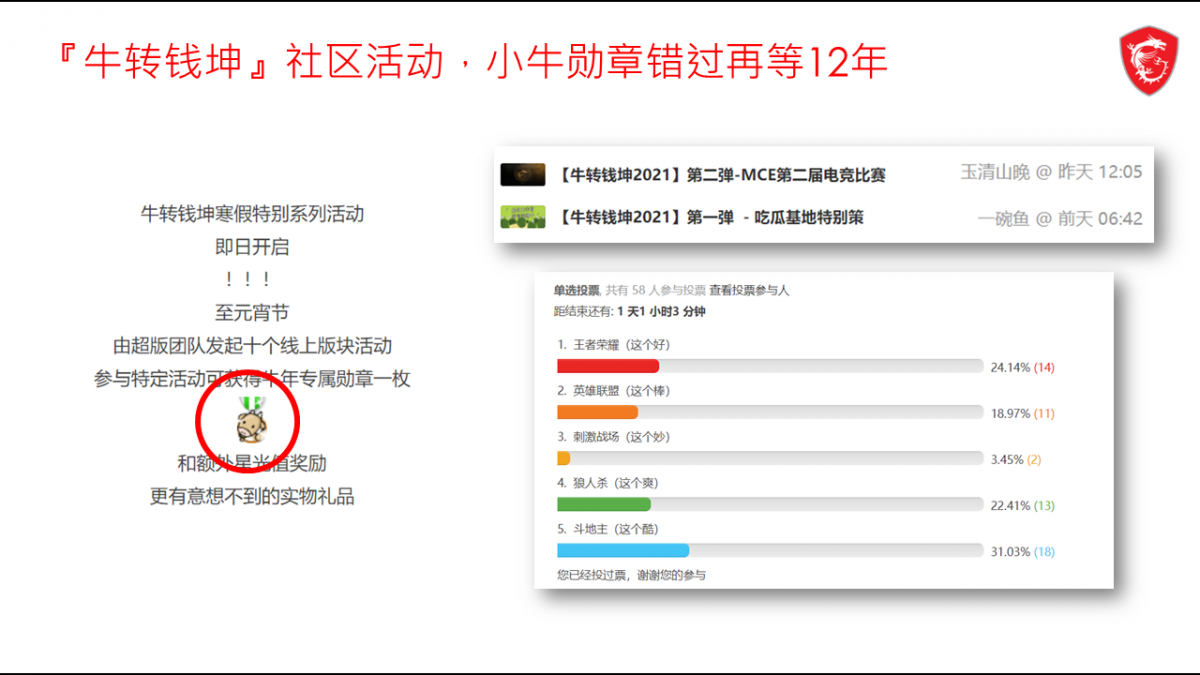Click 您已经投过票，谢谢您的参与 message

[x=631, y=575]
